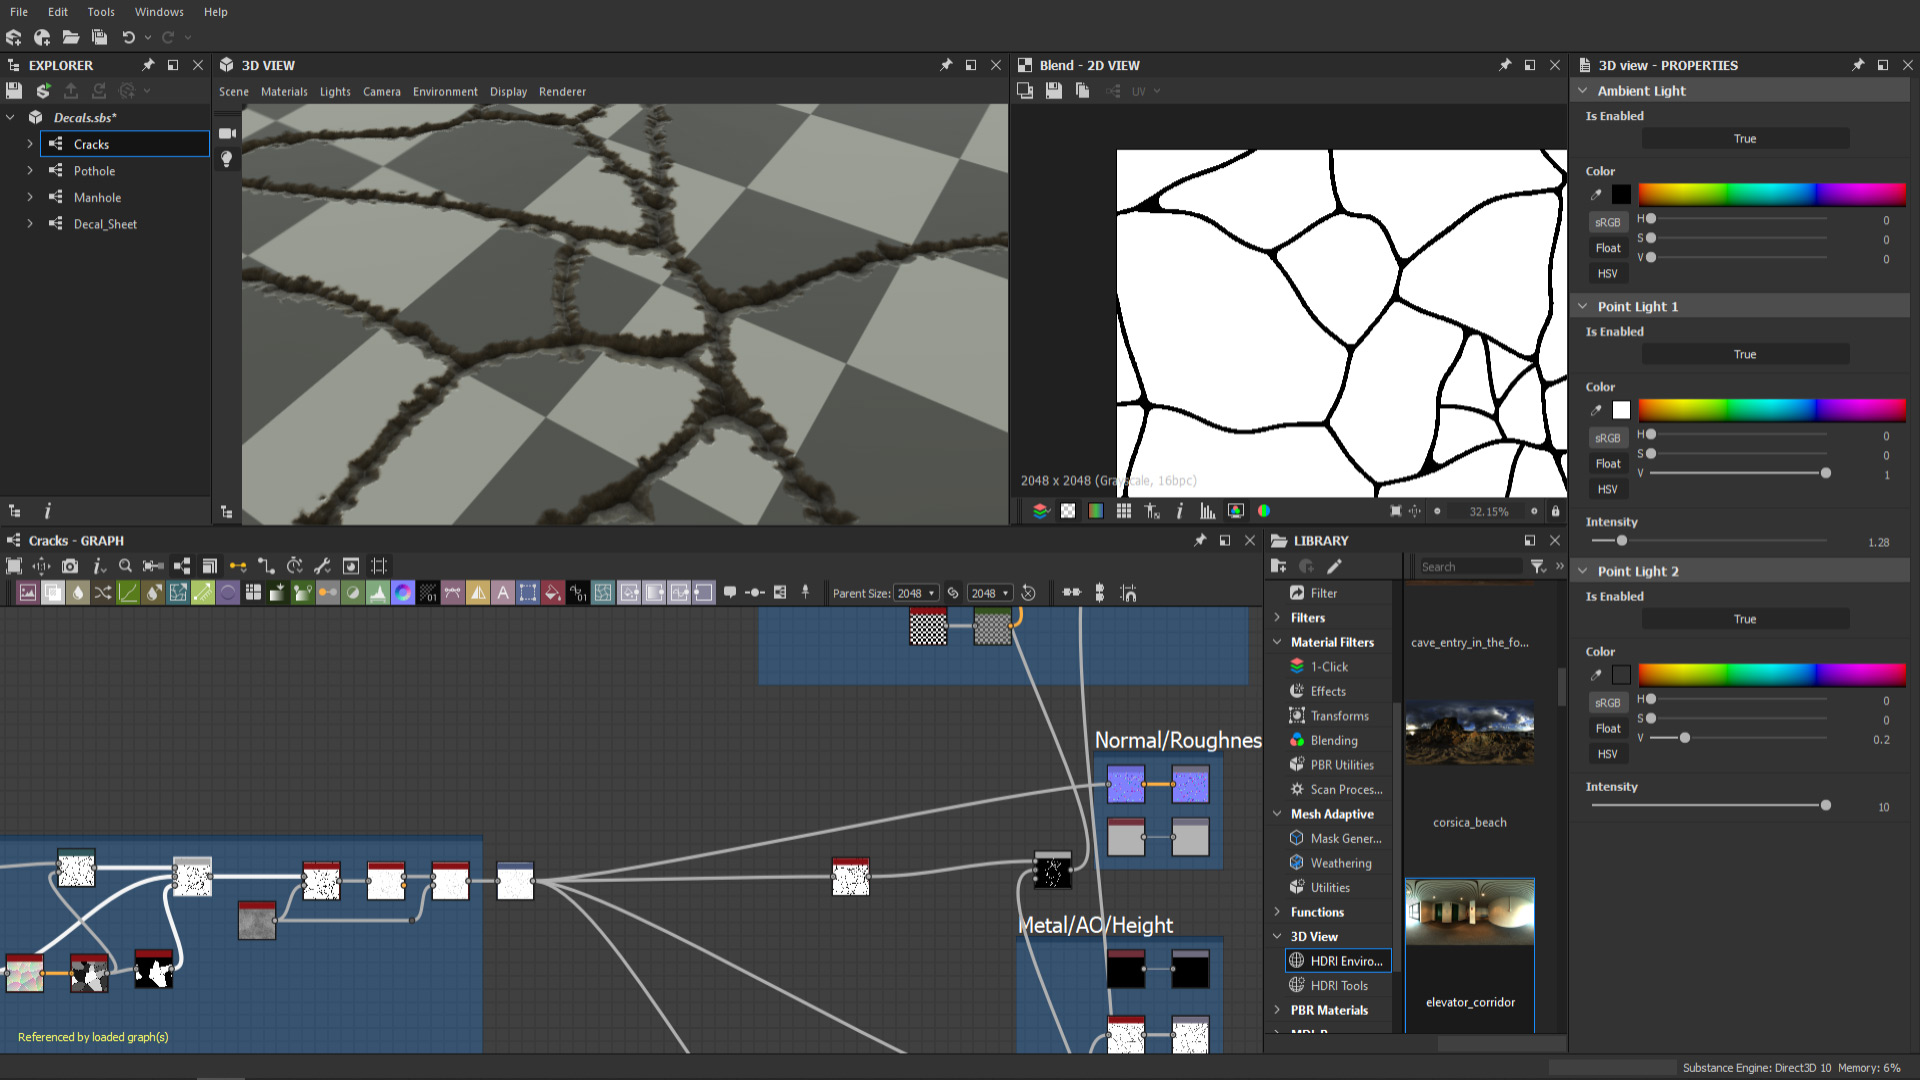The height and width of the screenshot is (1080, 1920).
Task: Pin the Explorer panel
Action: pos(148,65)
